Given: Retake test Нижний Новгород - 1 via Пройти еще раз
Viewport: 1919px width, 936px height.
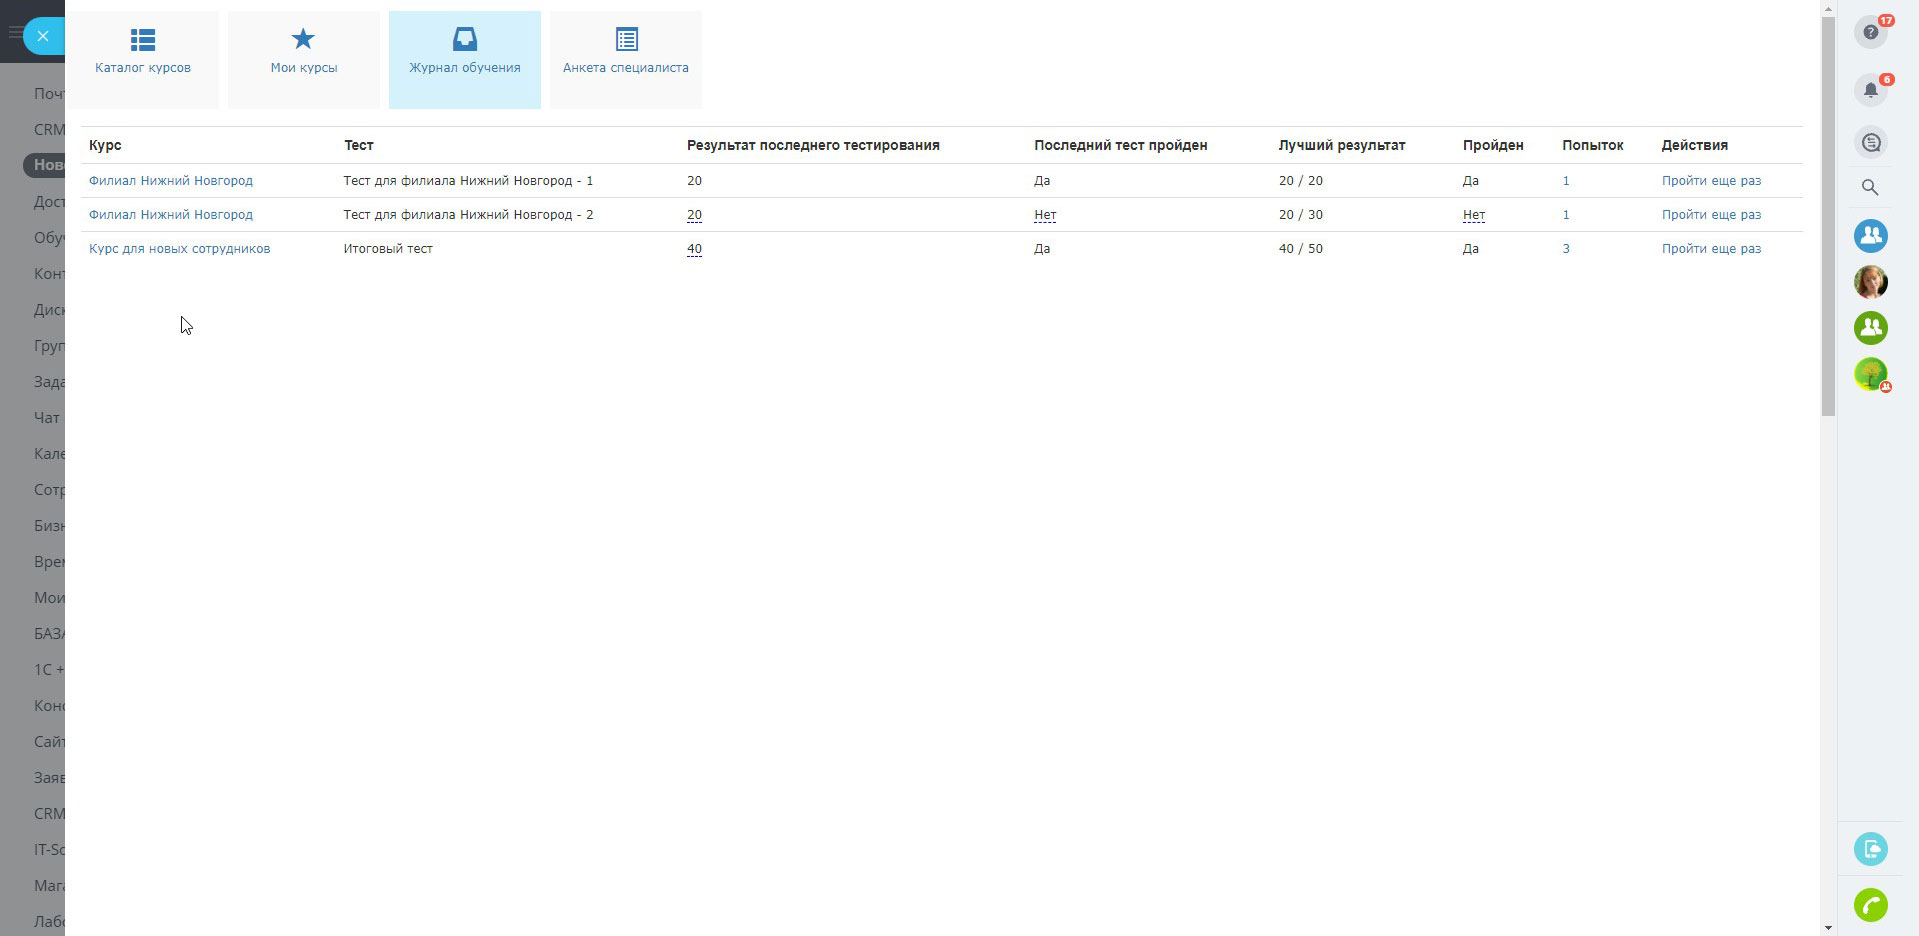Looking at the screenshot, I should (x=1712, y=181).
